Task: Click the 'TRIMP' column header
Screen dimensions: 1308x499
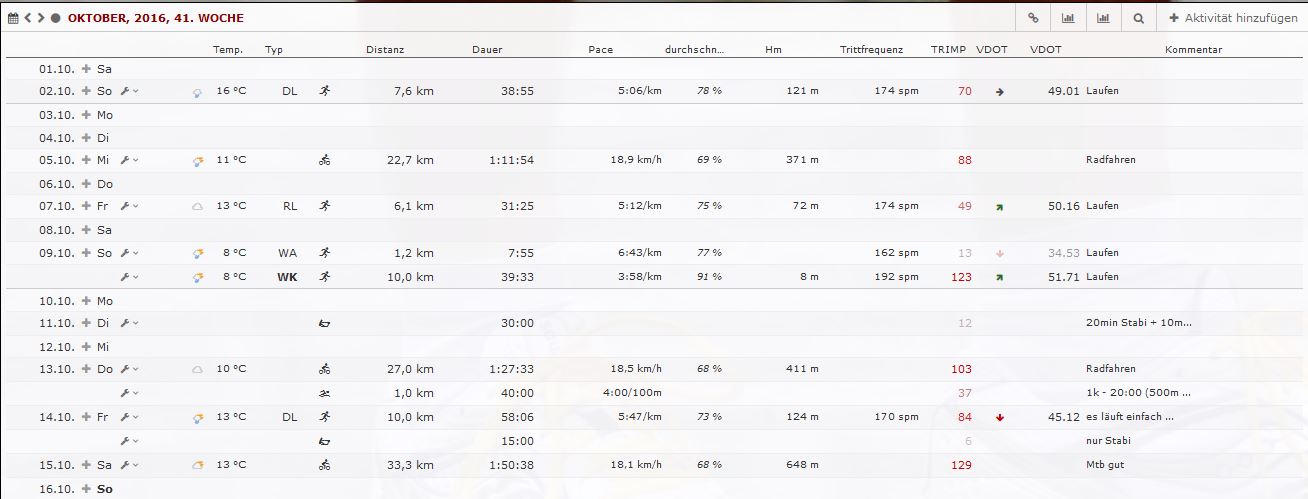Action: pyautogui.click(x=948, y=49)
